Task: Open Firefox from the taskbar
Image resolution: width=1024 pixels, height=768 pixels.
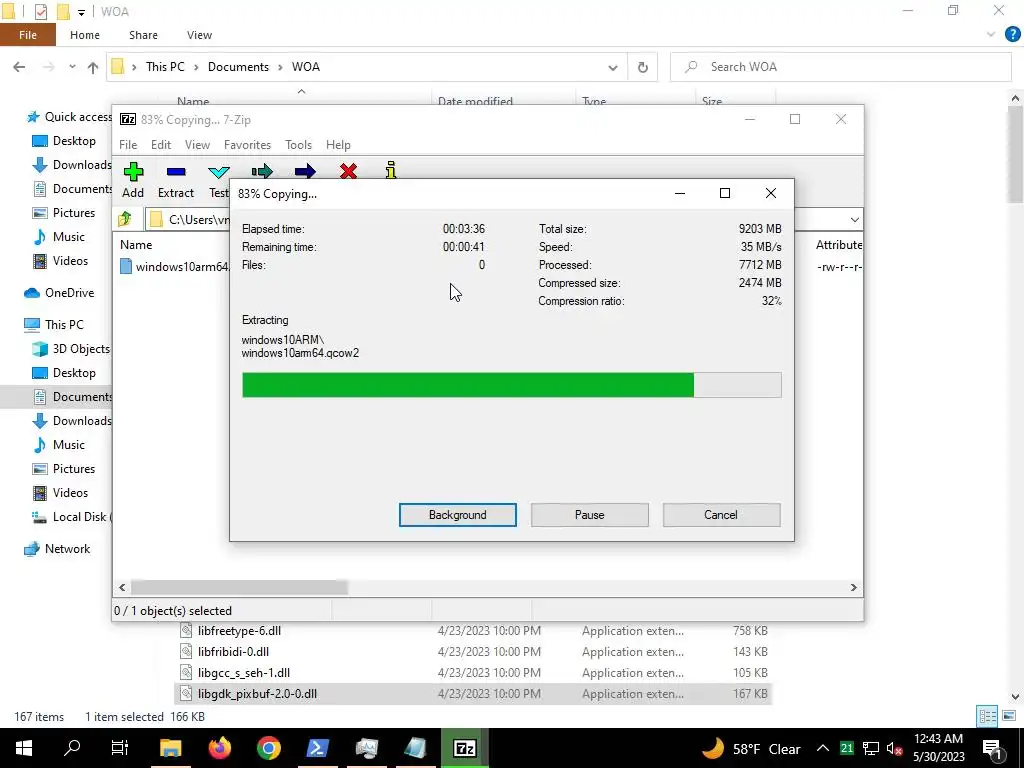Action: coord(219,748)
